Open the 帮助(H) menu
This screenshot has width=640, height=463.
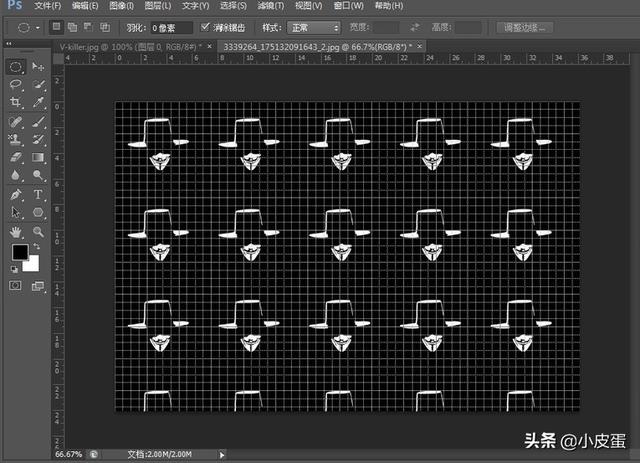[x=389, y=6]
